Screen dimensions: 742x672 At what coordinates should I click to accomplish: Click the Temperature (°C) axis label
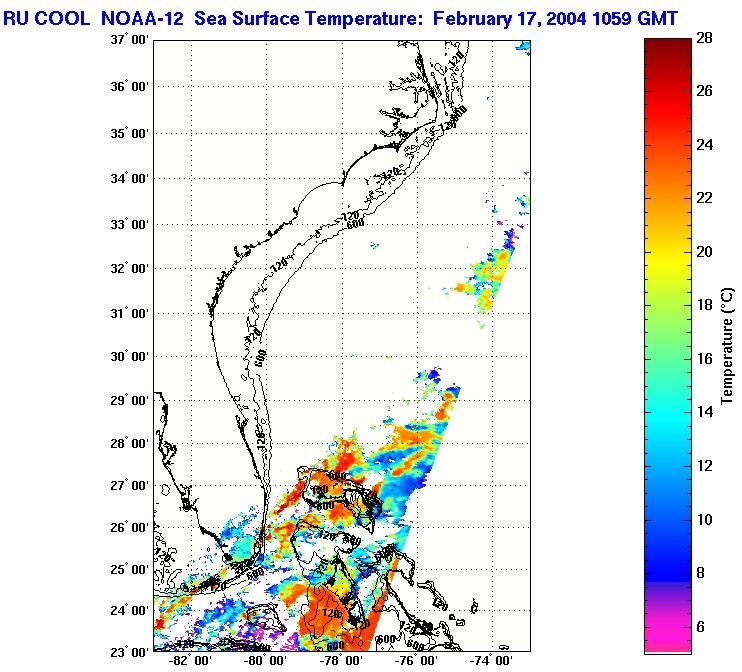click(x=729, y=345)
